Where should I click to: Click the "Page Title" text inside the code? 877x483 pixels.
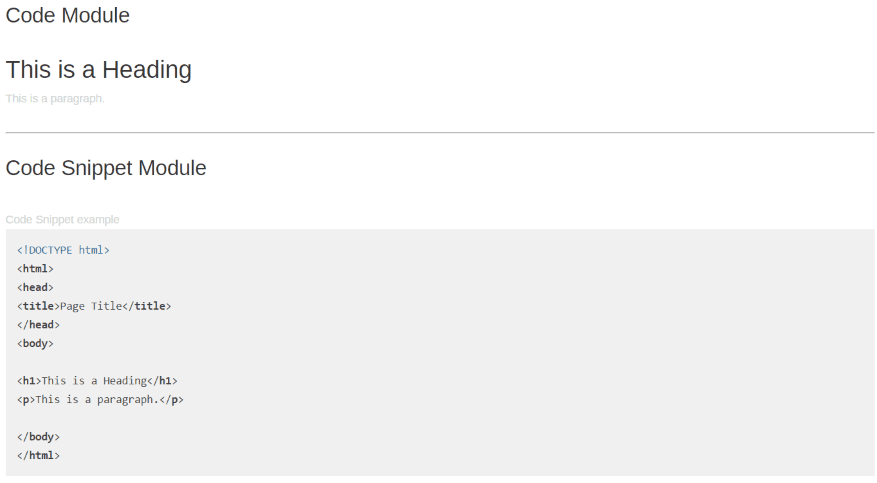coord(91,306)
